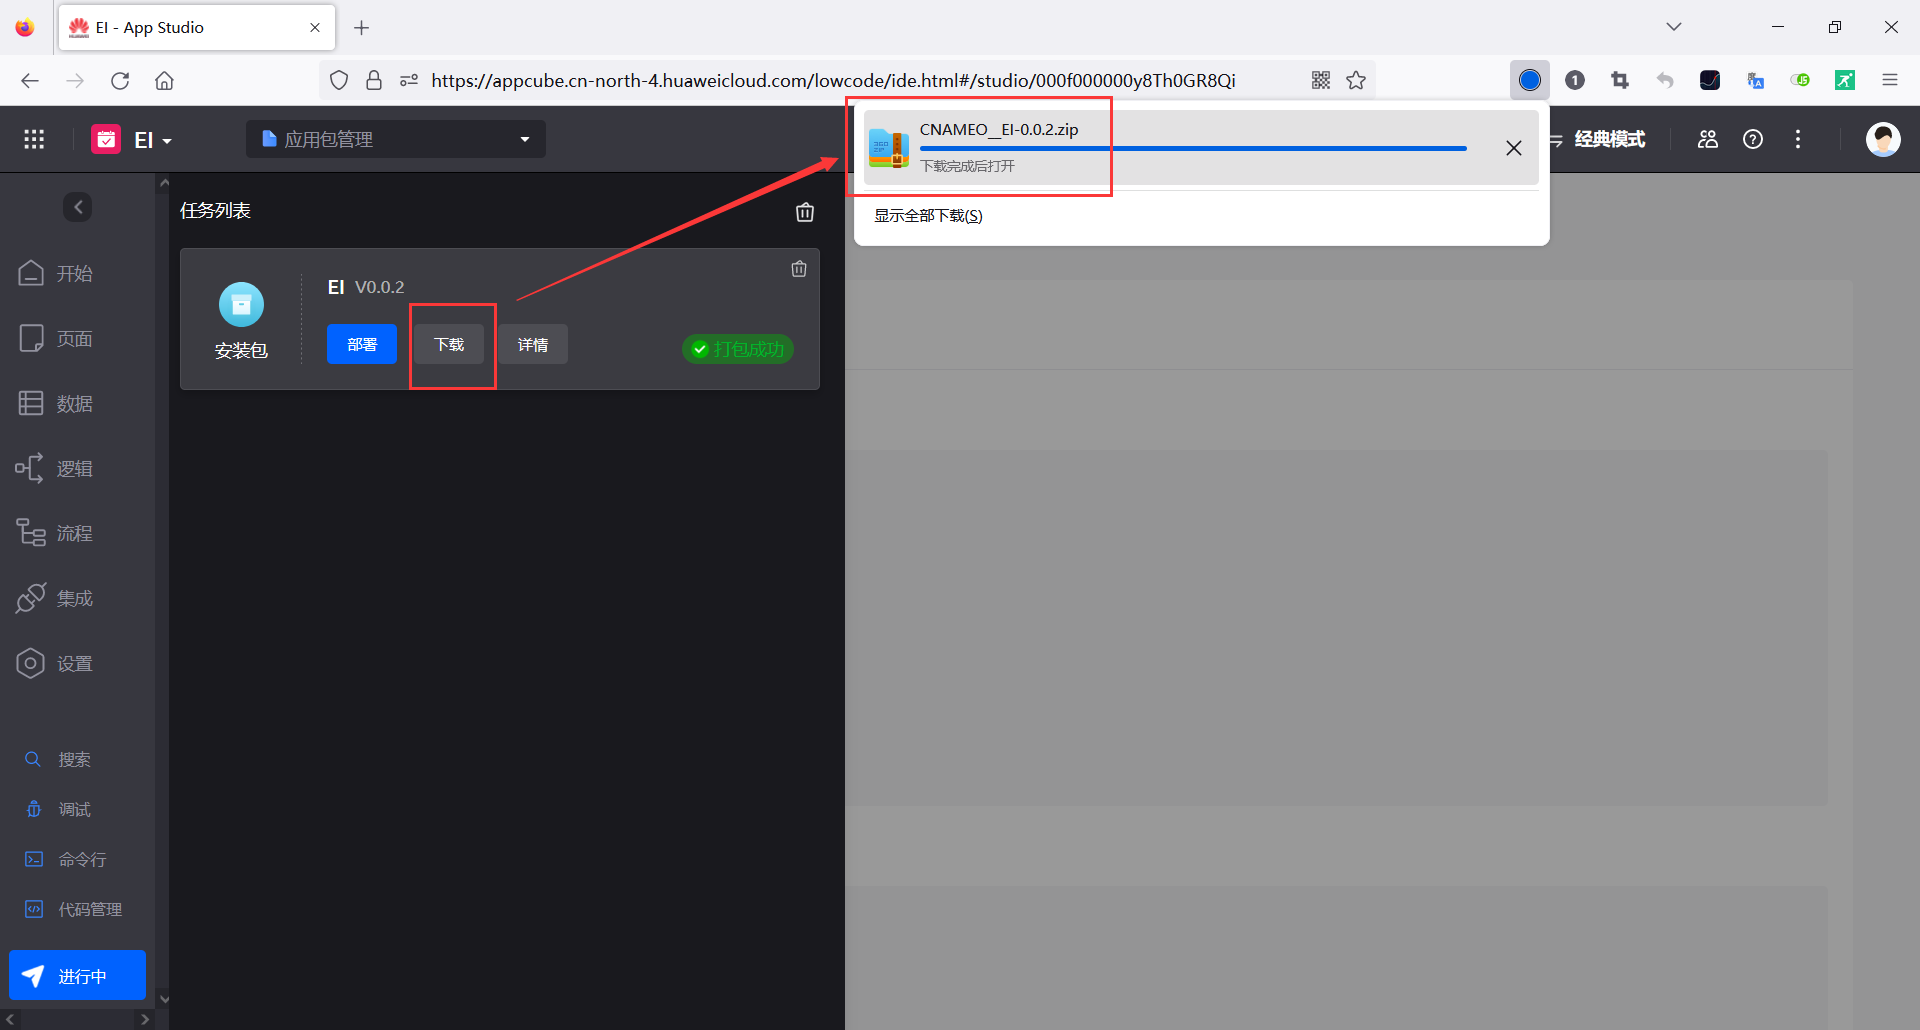Image resolution: width=1920 pixels, height=1030 pixels.
Task: Open the 集成 sidebar section
Action: tap(56, 598)
